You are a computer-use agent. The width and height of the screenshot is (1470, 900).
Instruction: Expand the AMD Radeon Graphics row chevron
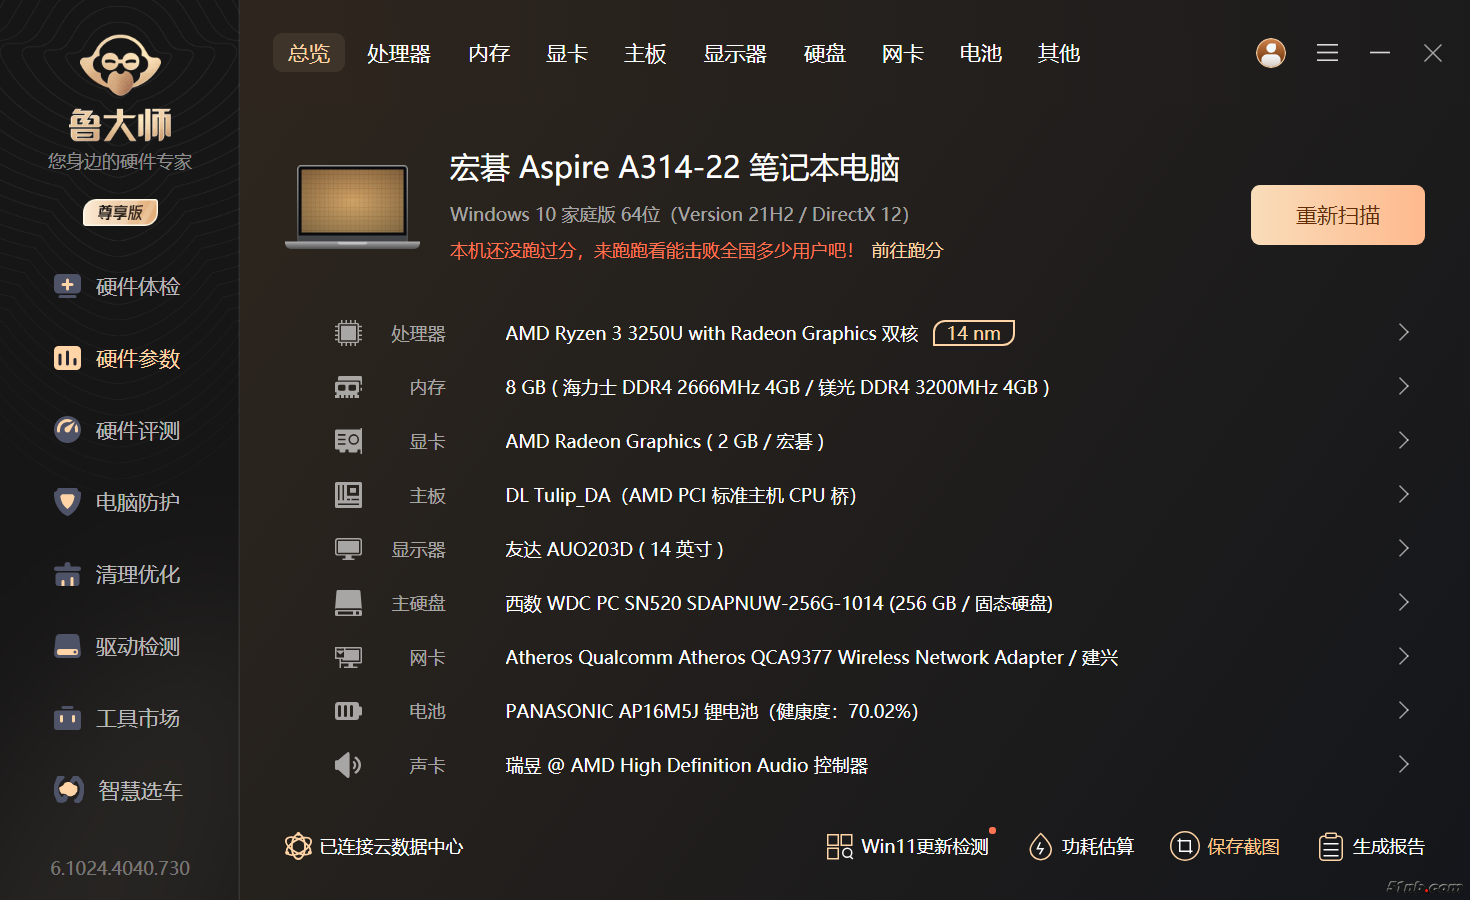pos(1403,441)
